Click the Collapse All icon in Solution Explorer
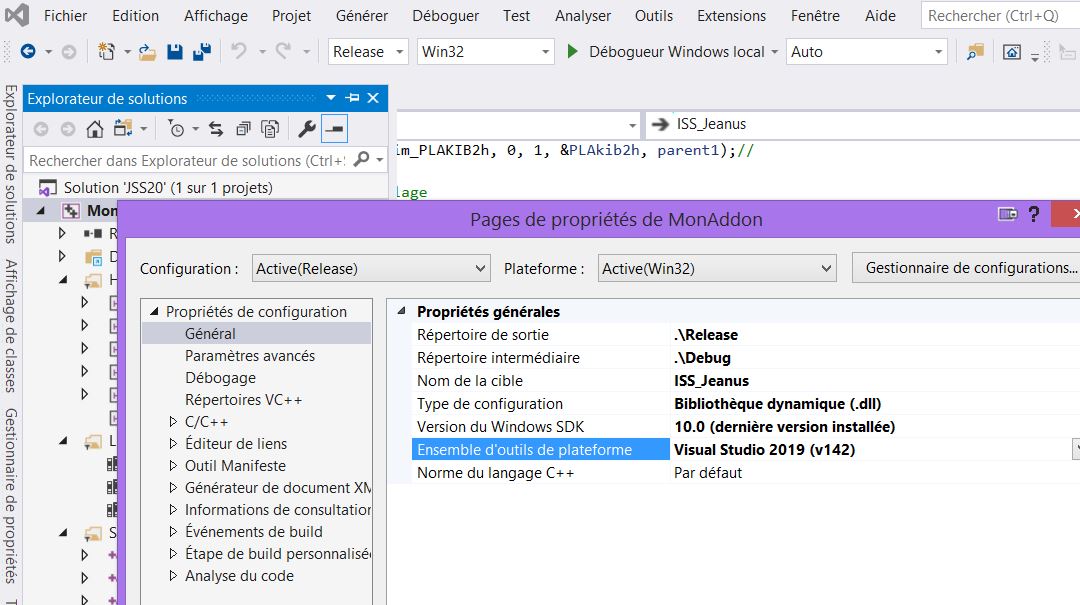 pos(243,129)
